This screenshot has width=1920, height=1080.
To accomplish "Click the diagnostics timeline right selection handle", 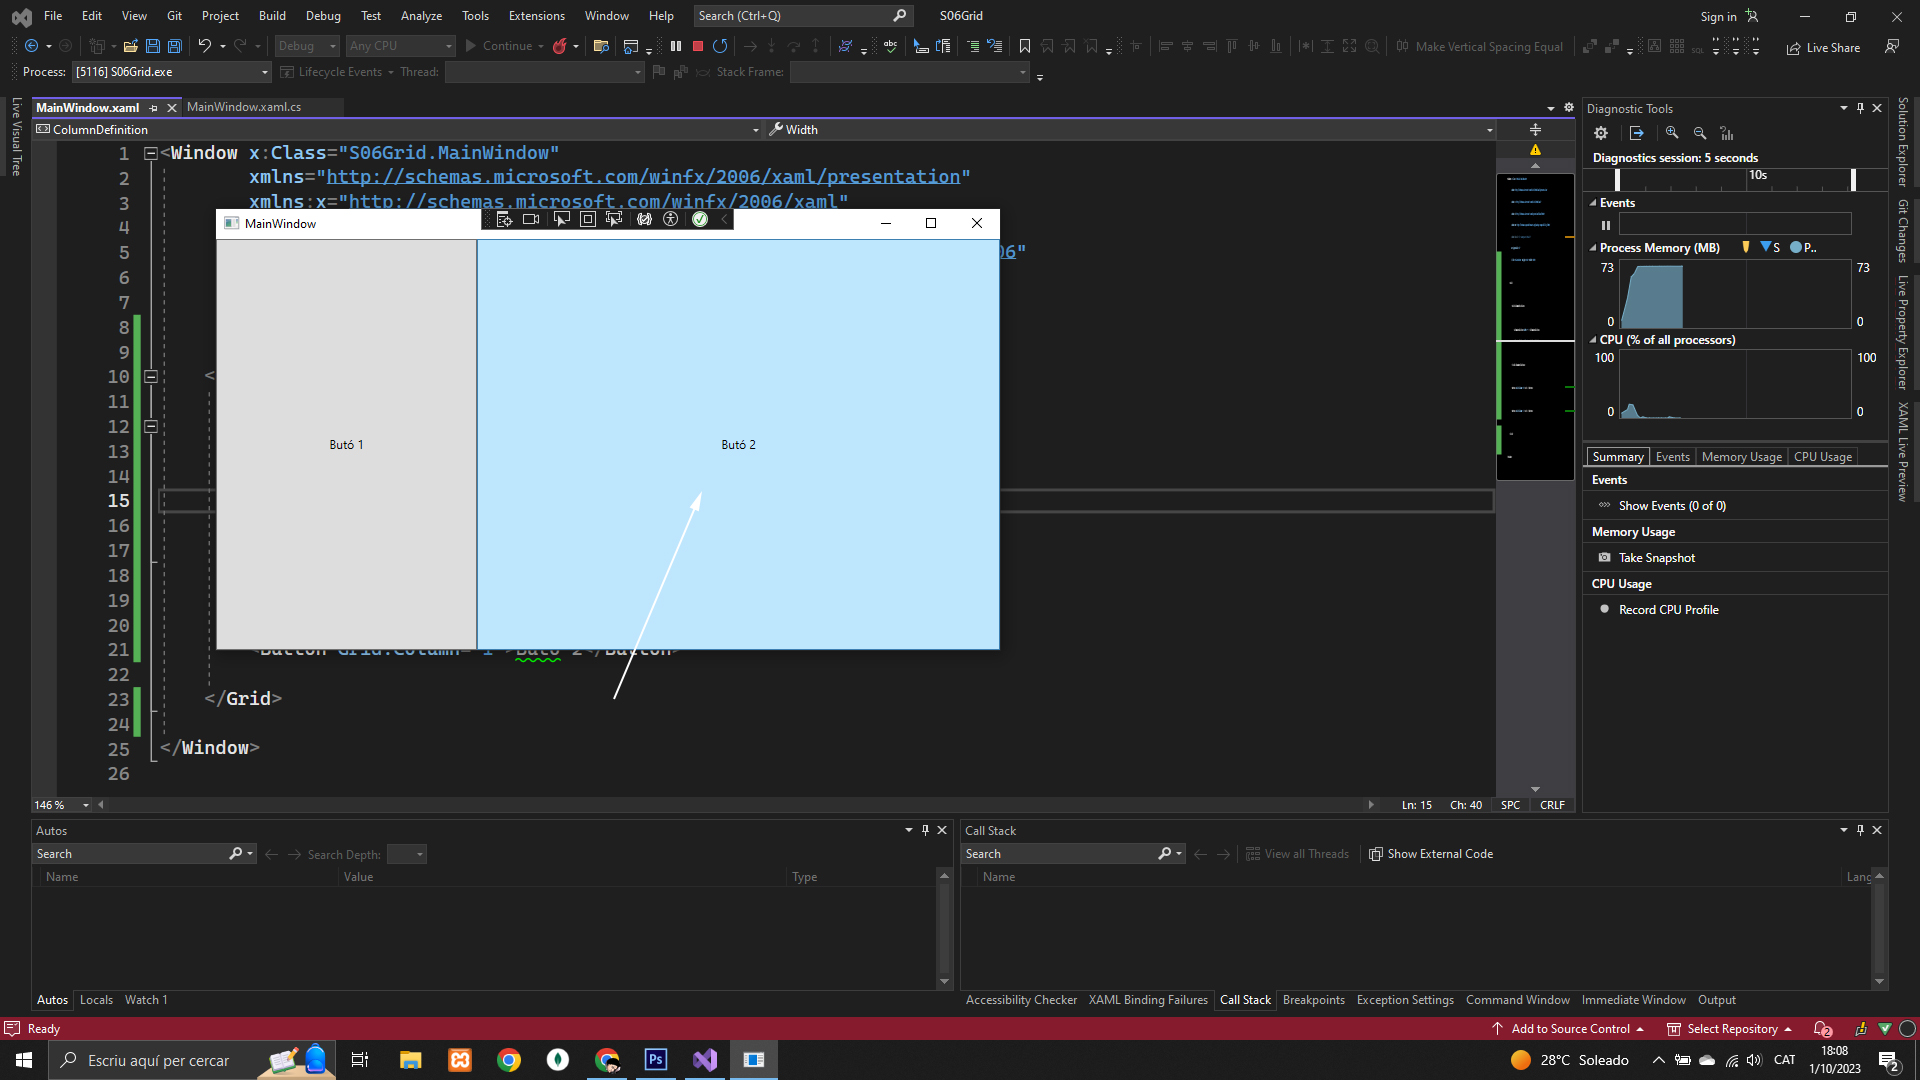I will pos(1853,179).
